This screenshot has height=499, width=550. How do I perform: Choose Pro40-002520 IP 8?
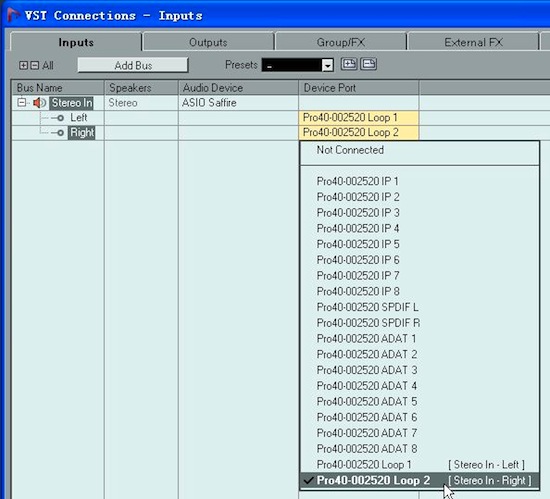[420, 291]
